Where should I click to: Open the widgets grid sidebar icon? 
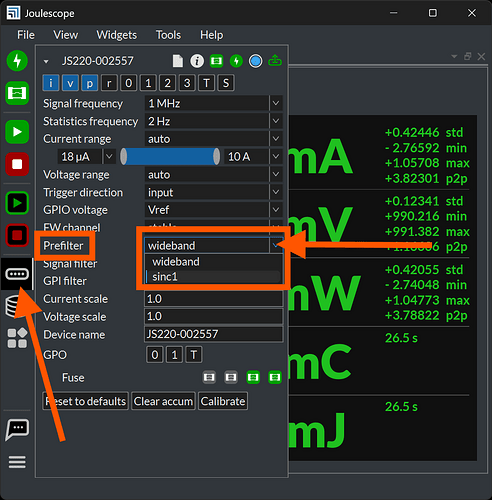[x=17, y=338]
